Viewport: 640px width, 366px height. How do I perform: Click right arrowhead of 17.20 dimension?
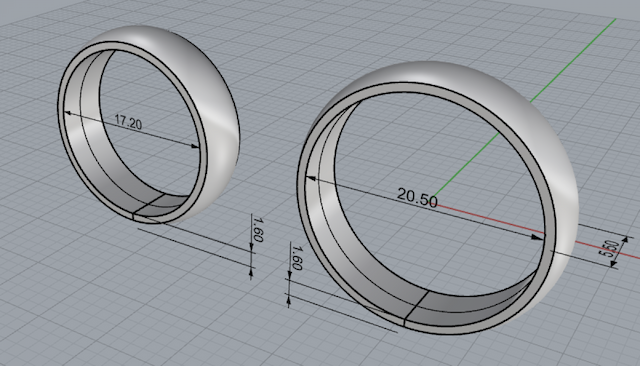(x=196, y=146)
